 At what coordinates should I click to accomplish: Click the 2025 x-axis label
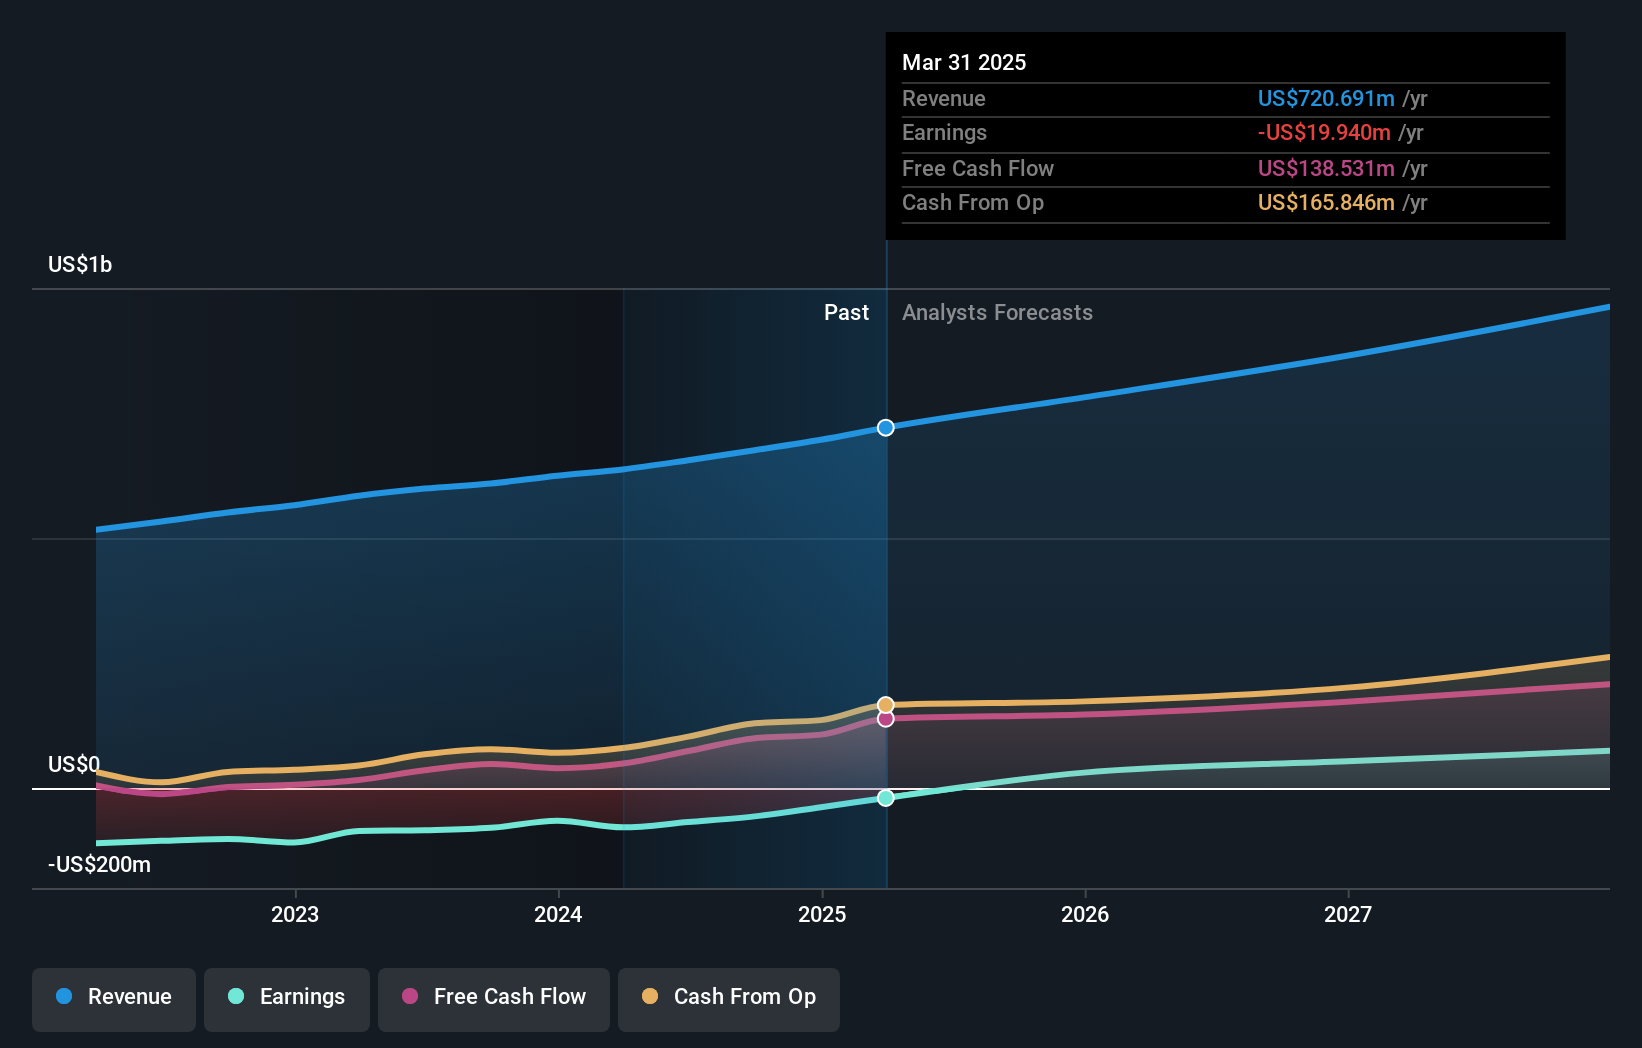click(x=822, y=914)
